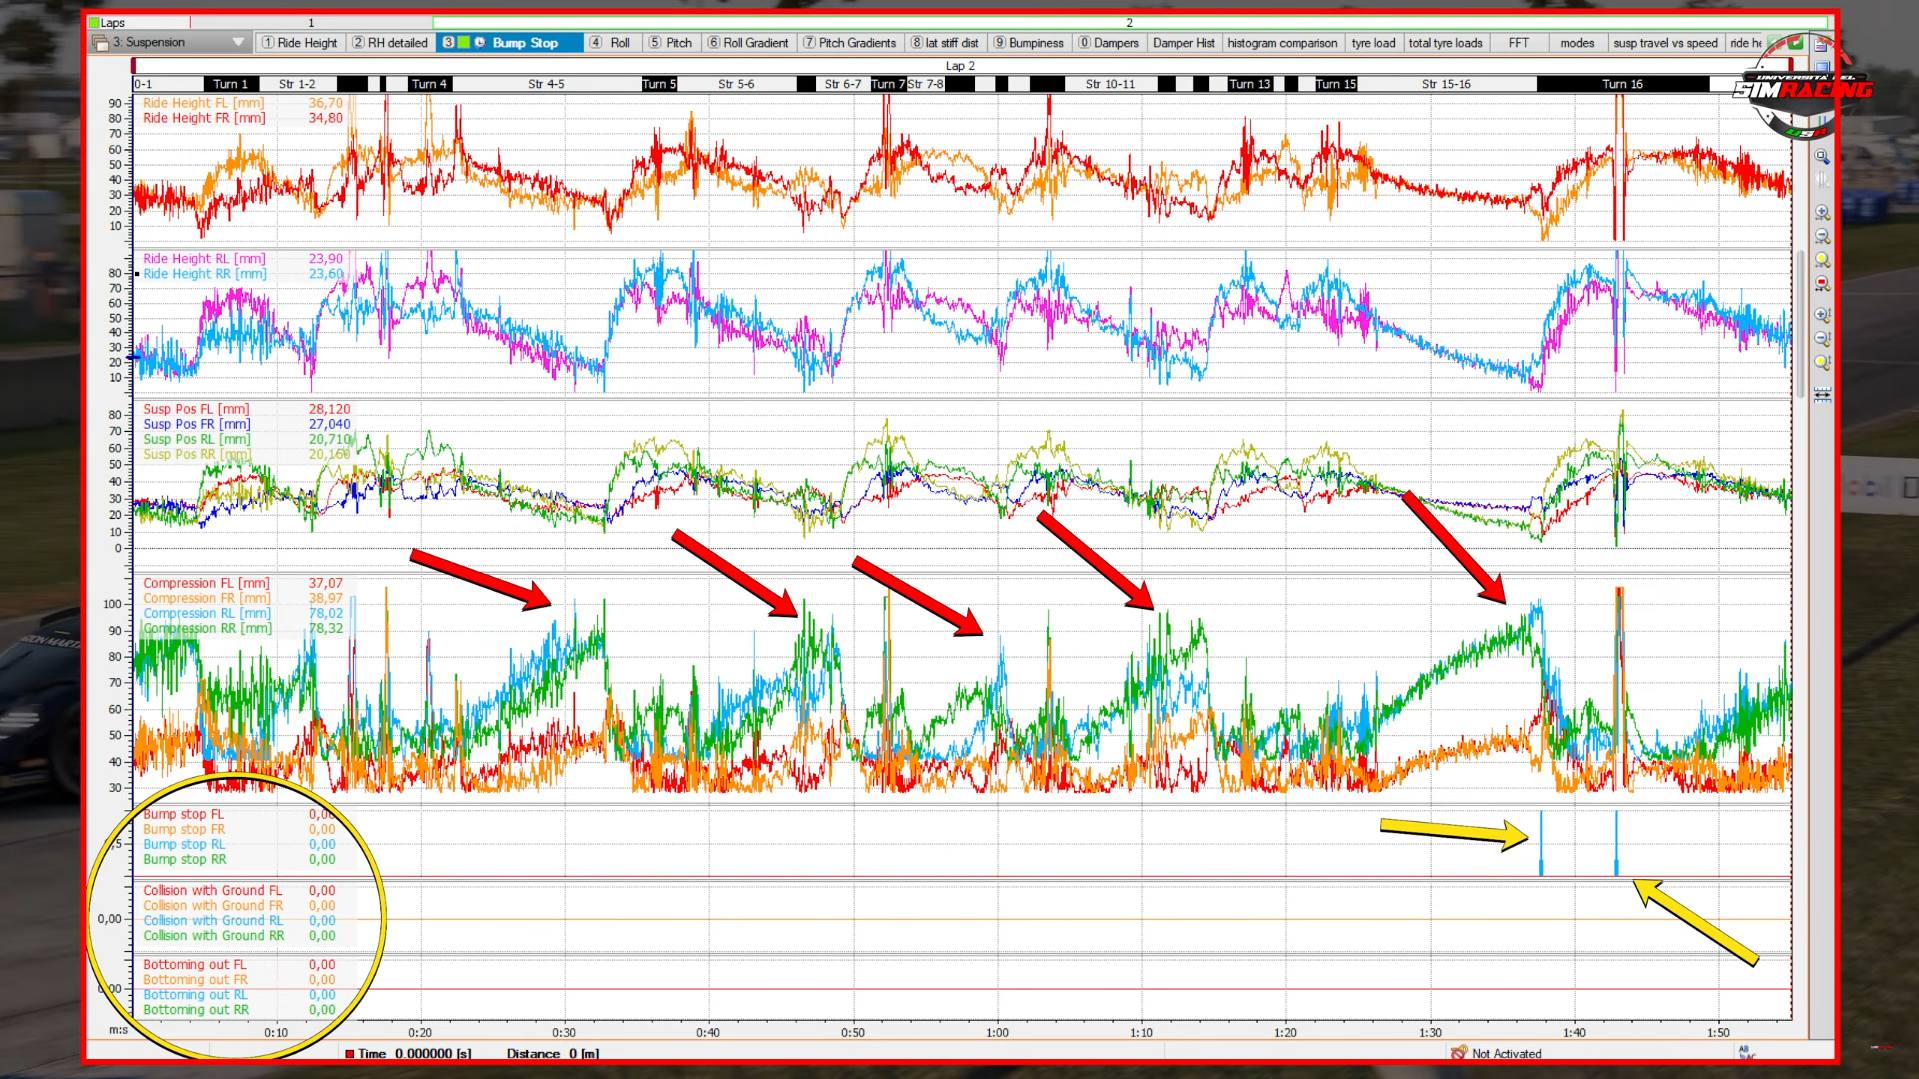Open the '3: Suspension' workbook dropdown arrow
Viewport: 1919px width, 1079px height.
point(238,43)
